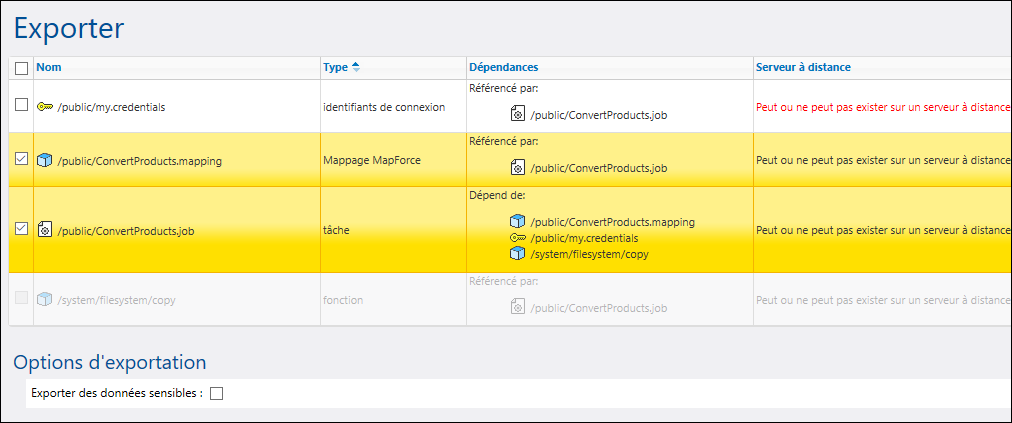
Task: Click the red remote server warning text
Action: tap(882, 106)
